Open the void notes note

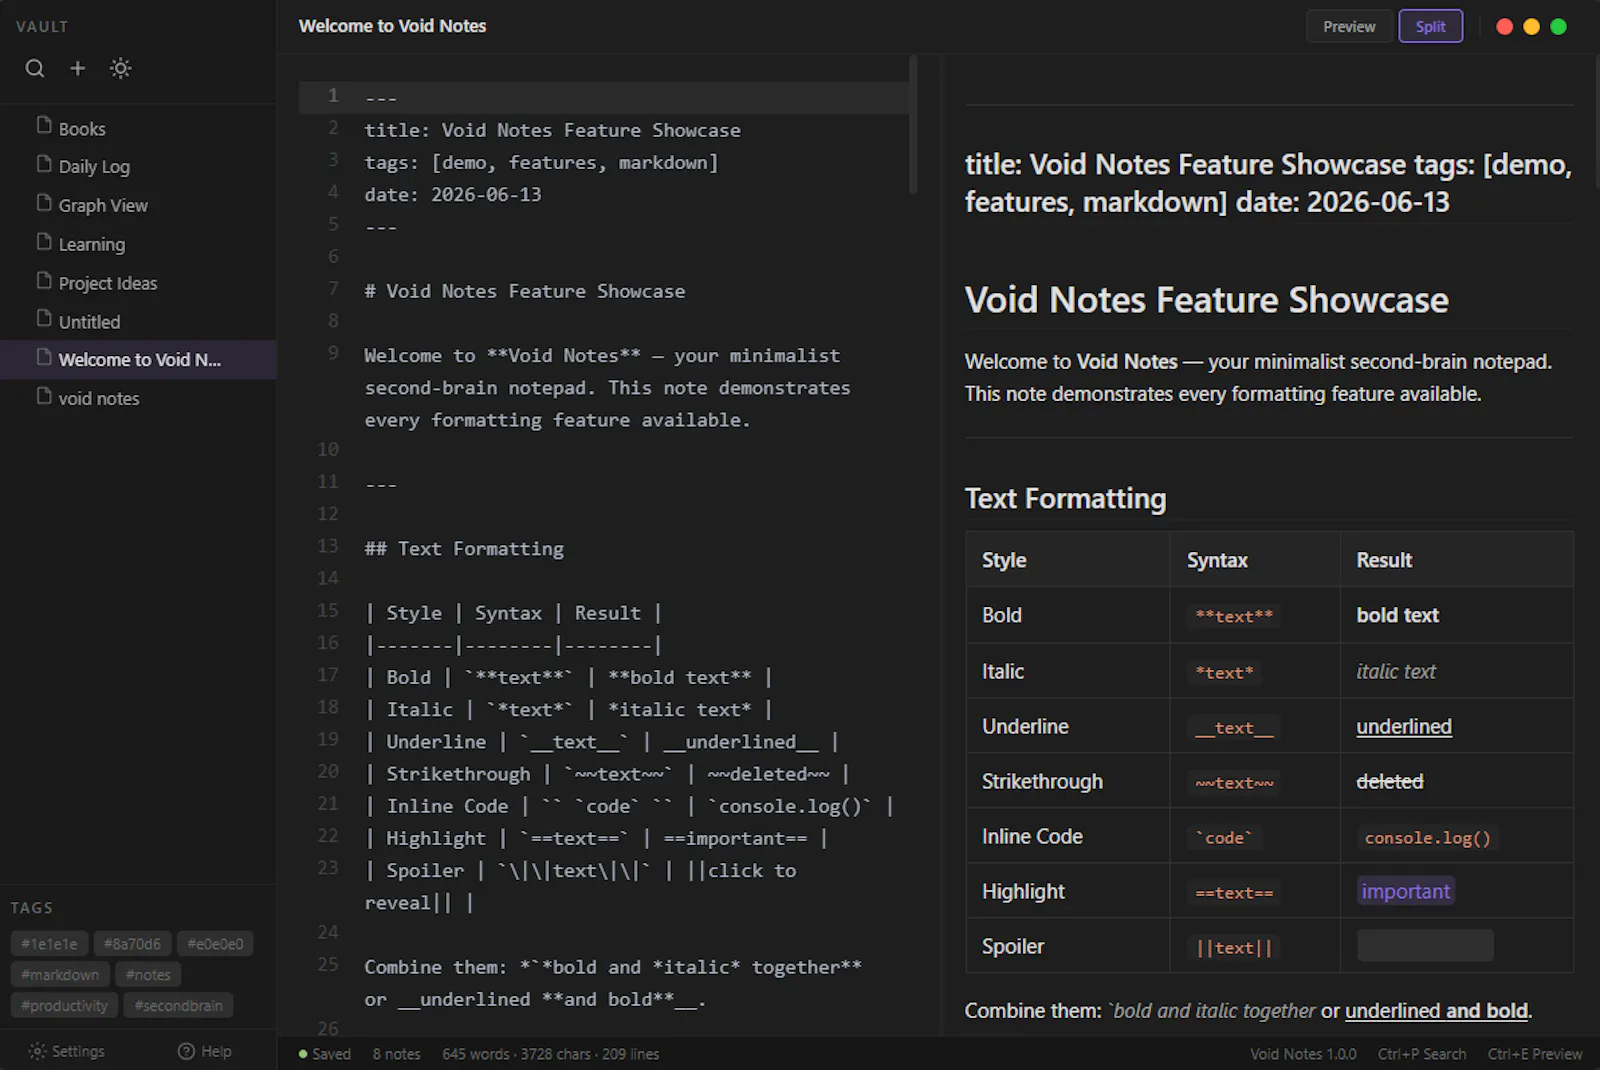pyautogui.click(x=138, y=398)
